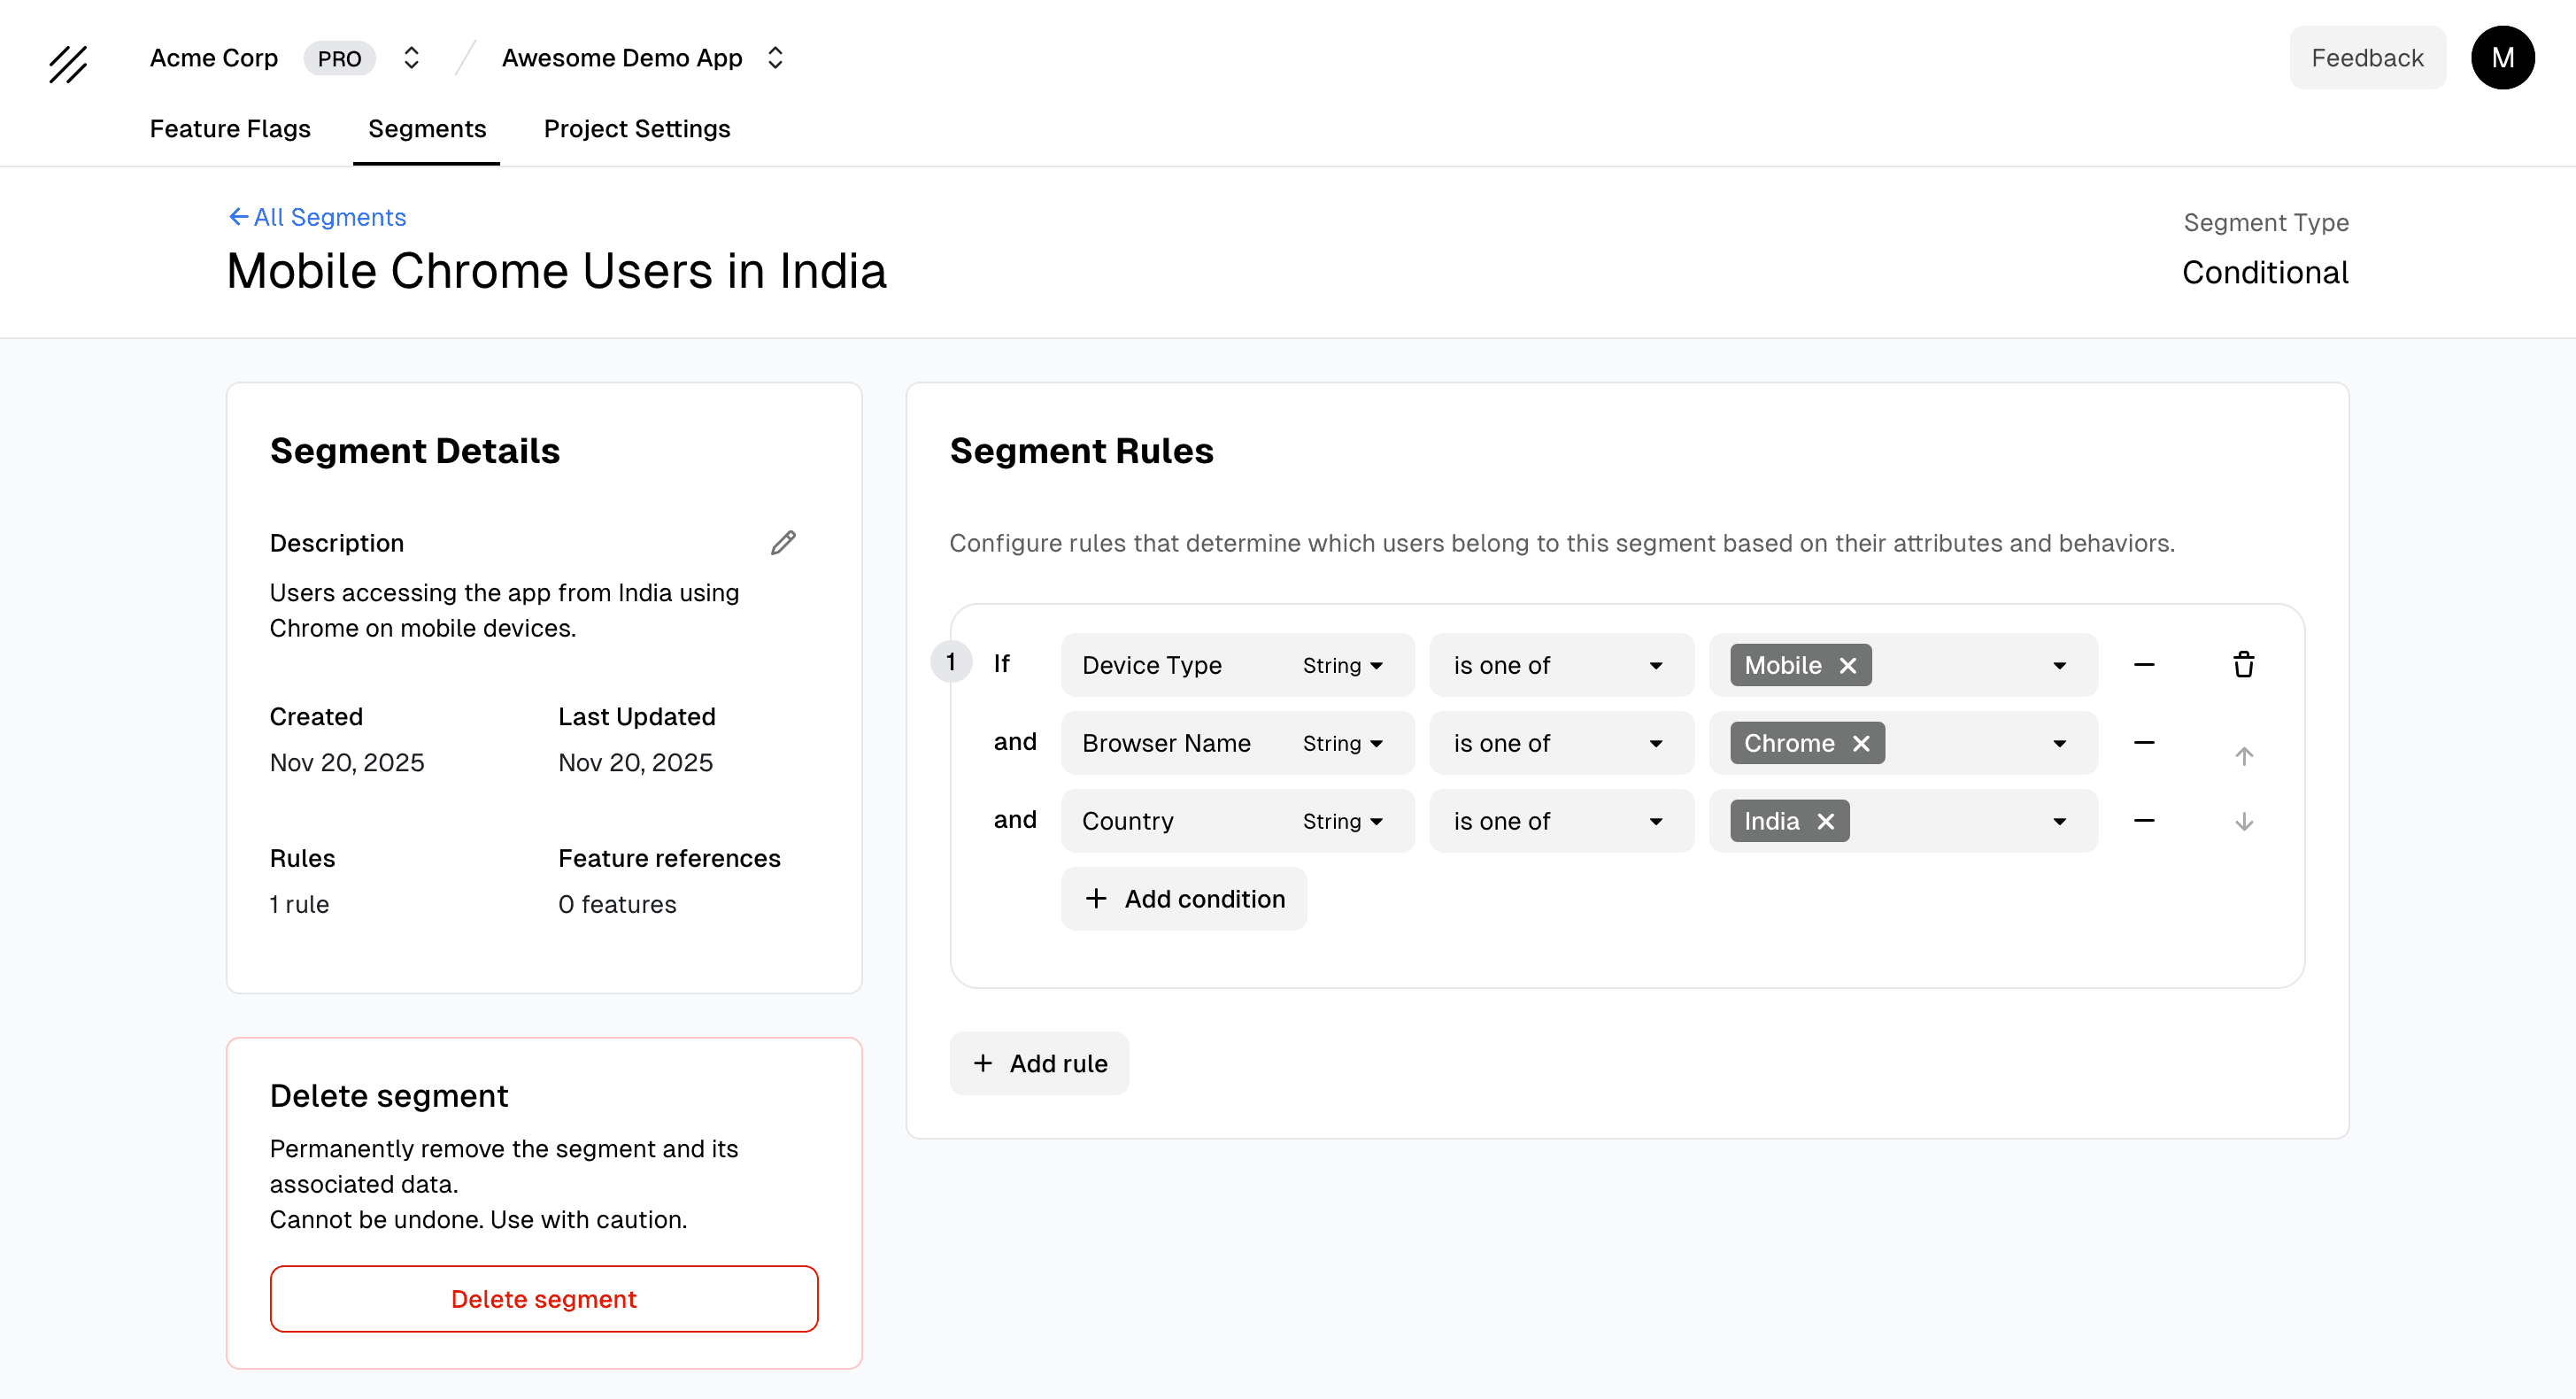Viewport: 2576px width, 1399px height.
Task: Click the Feedback button
Action: coord(2367,57)
